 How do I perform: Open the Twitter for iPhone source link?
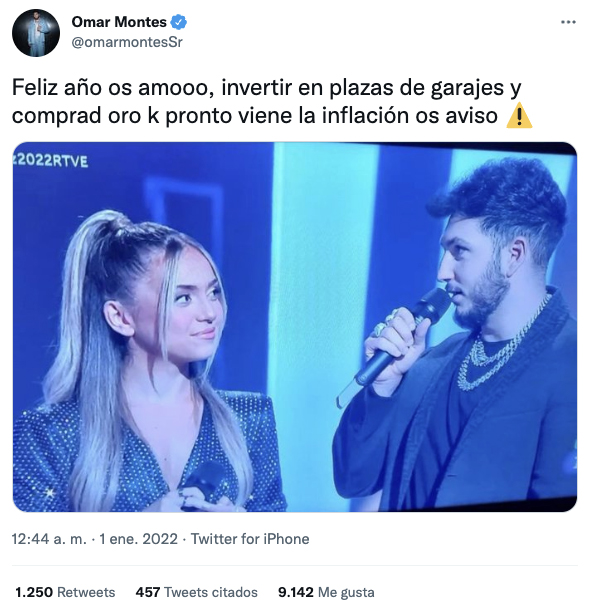coord(250,539)
